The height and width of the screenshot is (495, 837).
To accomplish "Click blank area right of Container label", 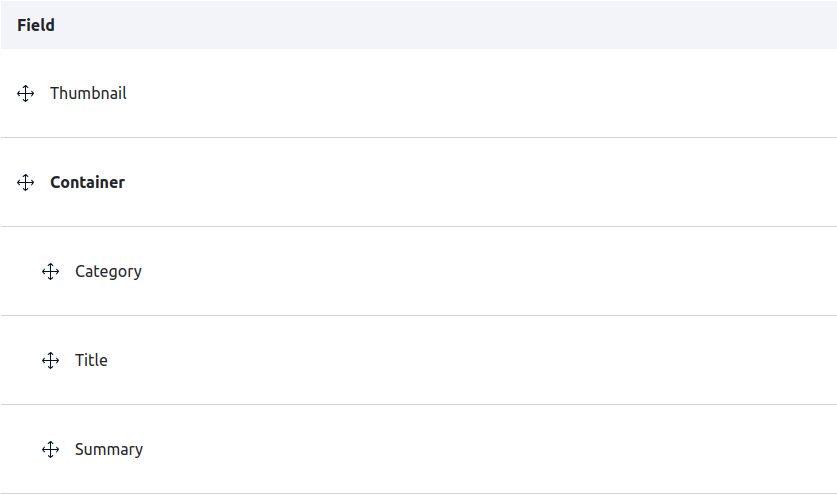I will pyautogui.click(x=480, y=183).
